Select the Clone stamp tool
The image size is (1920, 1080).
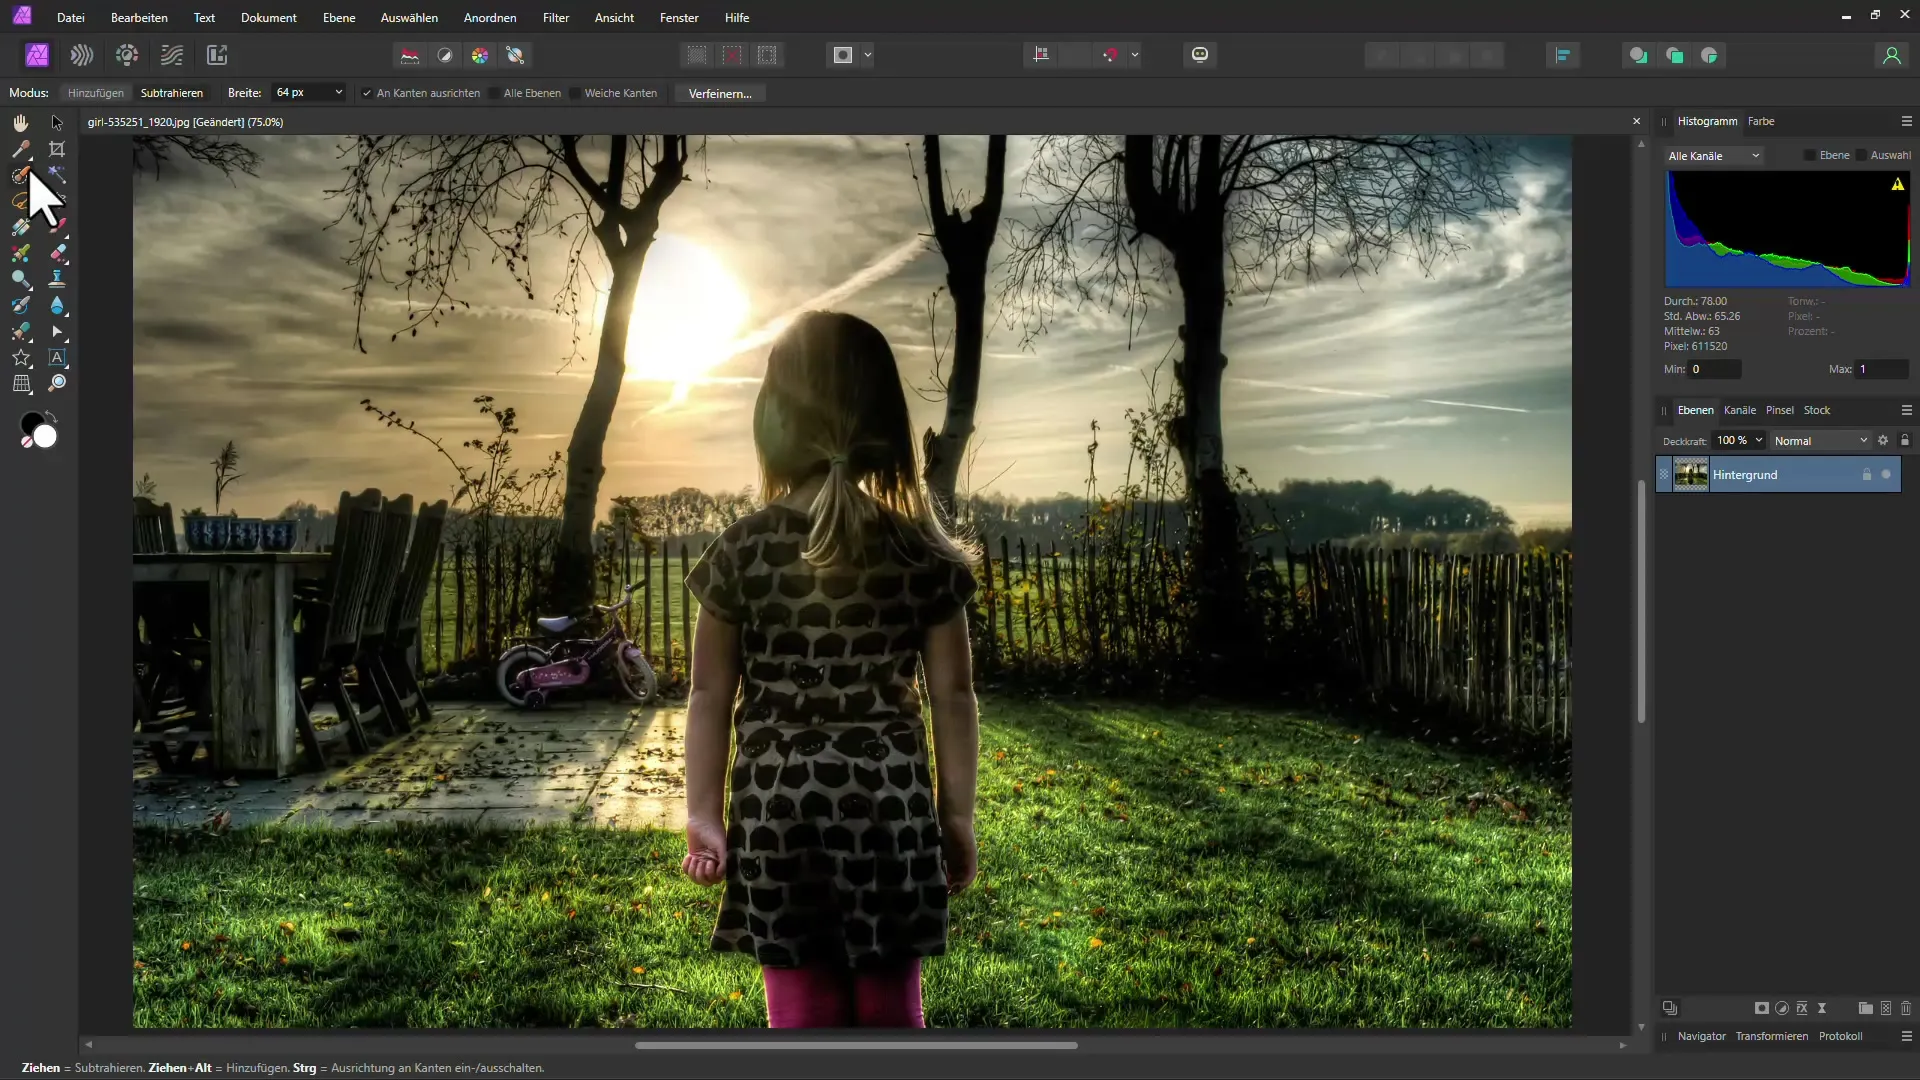(x=57, y=279)
